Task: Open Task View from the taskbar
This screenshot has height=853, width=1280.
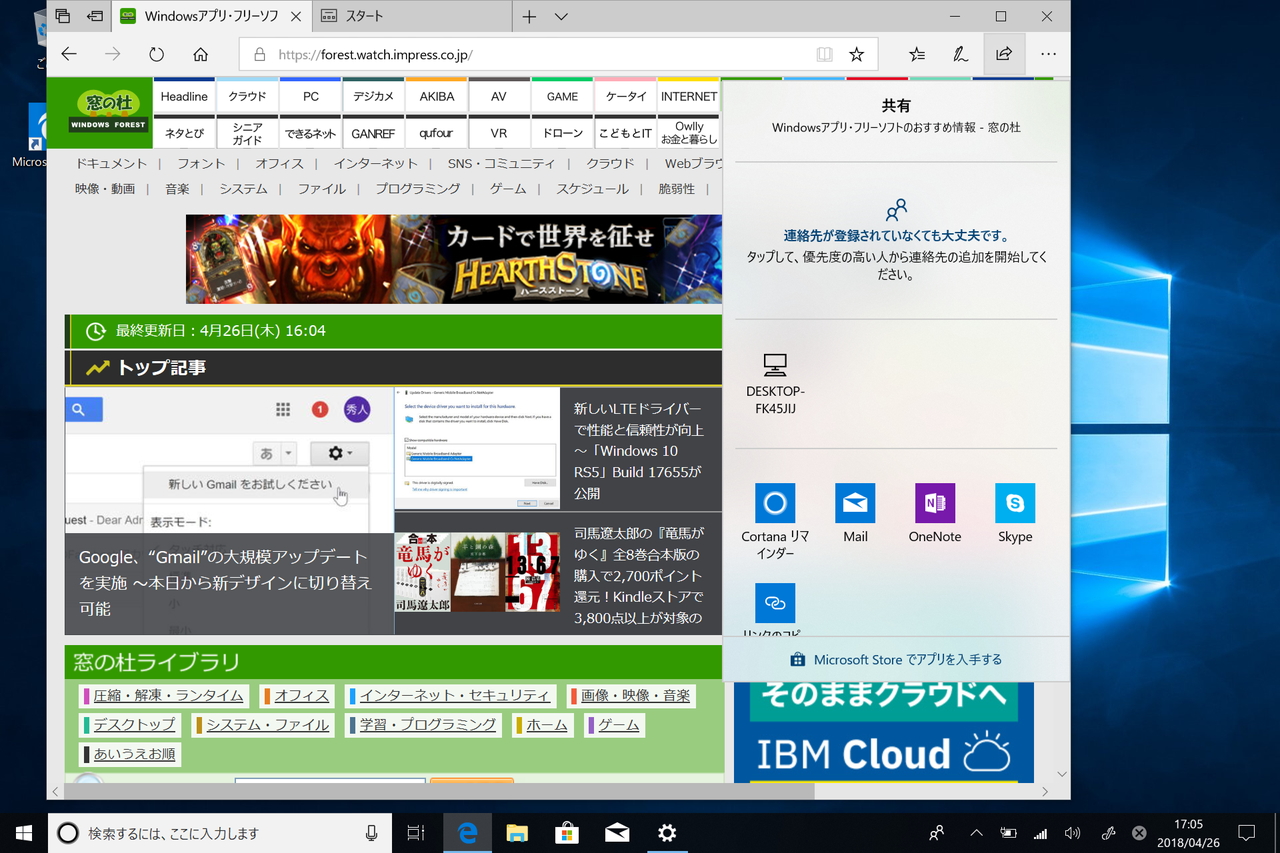Action: point(416,832)
